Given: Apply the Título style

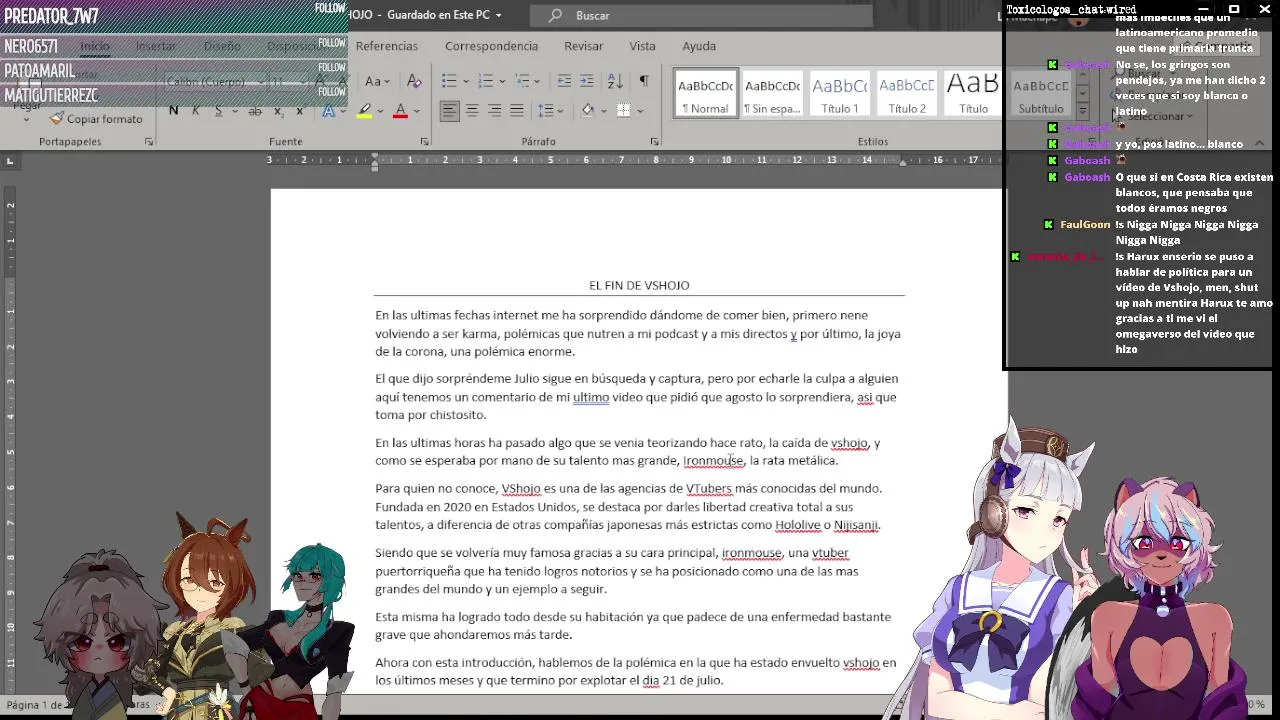Looking at the screenshot, I should [x=973, y=94].
